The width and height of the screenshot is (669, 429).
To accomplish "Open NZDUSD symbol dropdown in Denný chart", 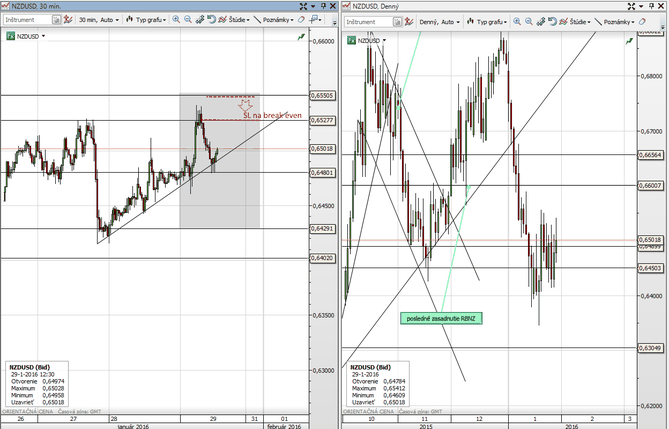I will click(x=384, y=41).
